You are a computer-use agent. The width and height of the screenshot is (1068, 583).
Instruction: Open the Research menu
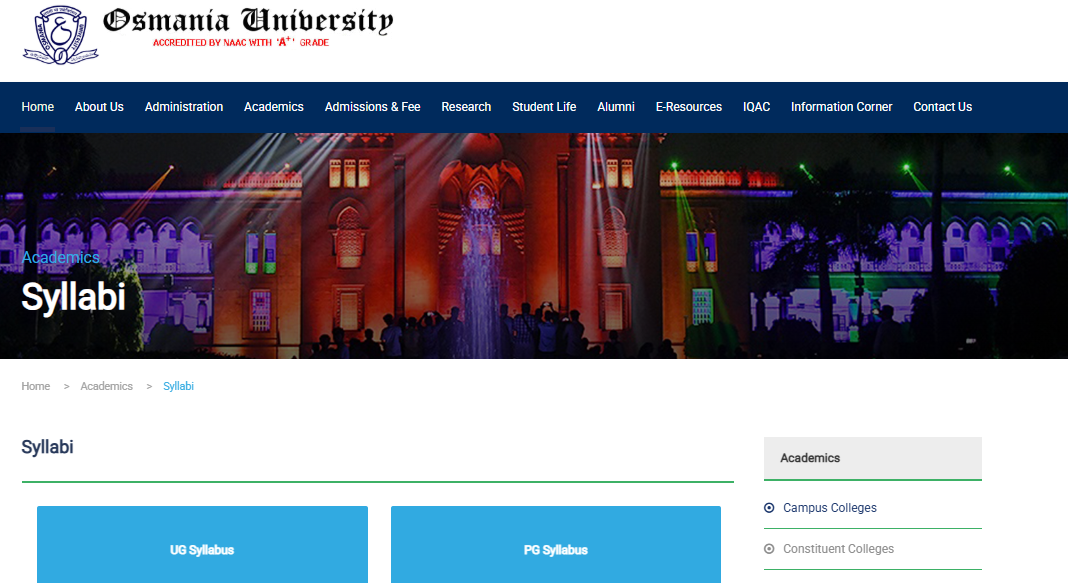466,107
